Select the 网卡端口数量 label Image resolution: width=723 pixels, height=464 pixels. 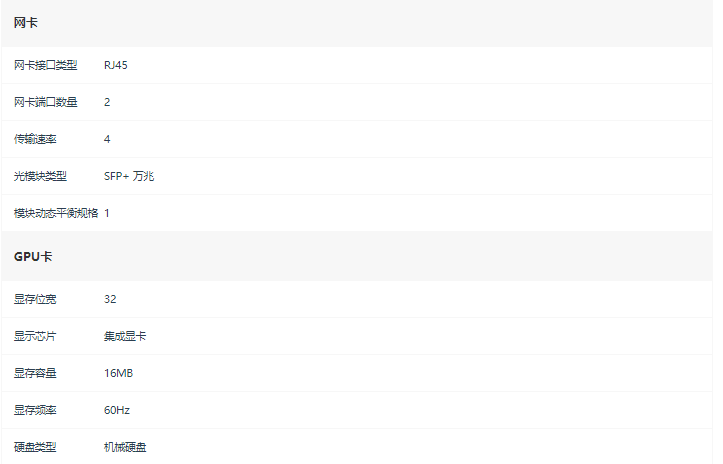[46, 102]
